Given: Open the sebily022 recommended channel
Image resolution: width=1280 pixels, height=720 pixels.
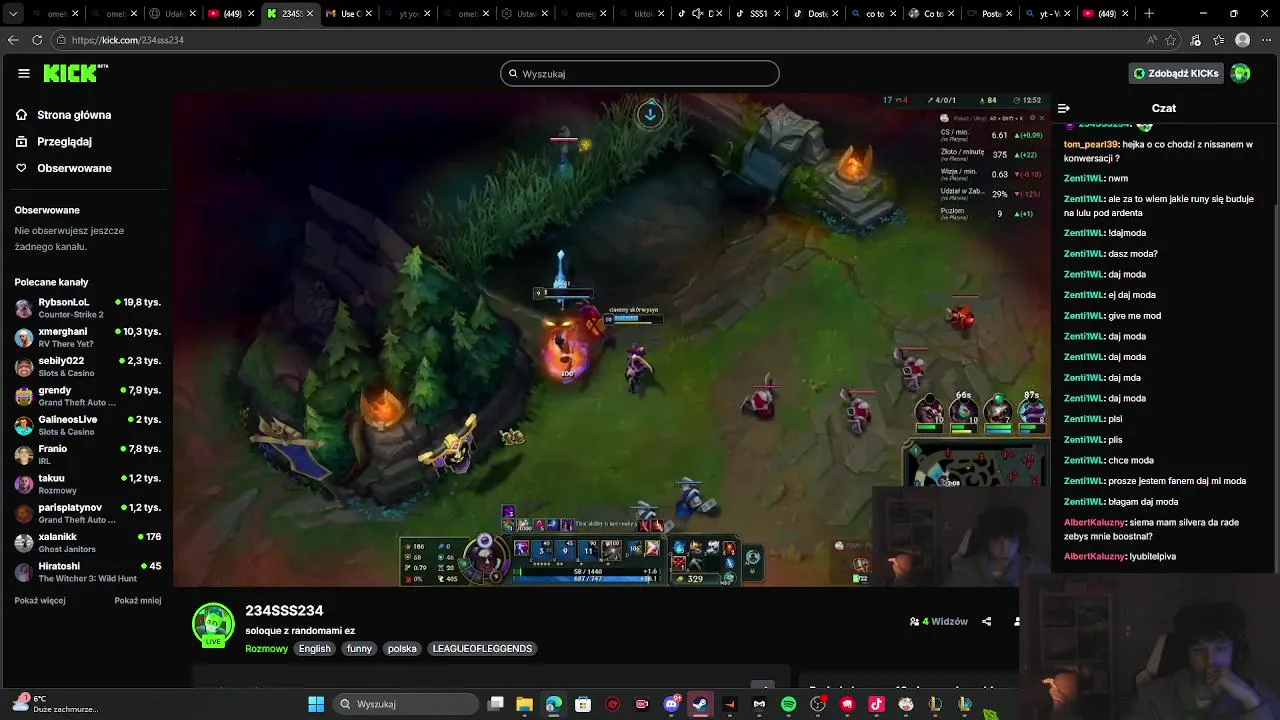Looking at the screenshot, I should pos(88,366).
